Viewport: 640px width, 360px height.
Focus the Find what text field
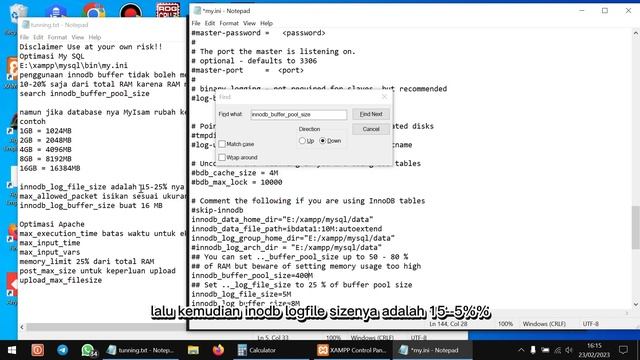click(x=299, y=115)
